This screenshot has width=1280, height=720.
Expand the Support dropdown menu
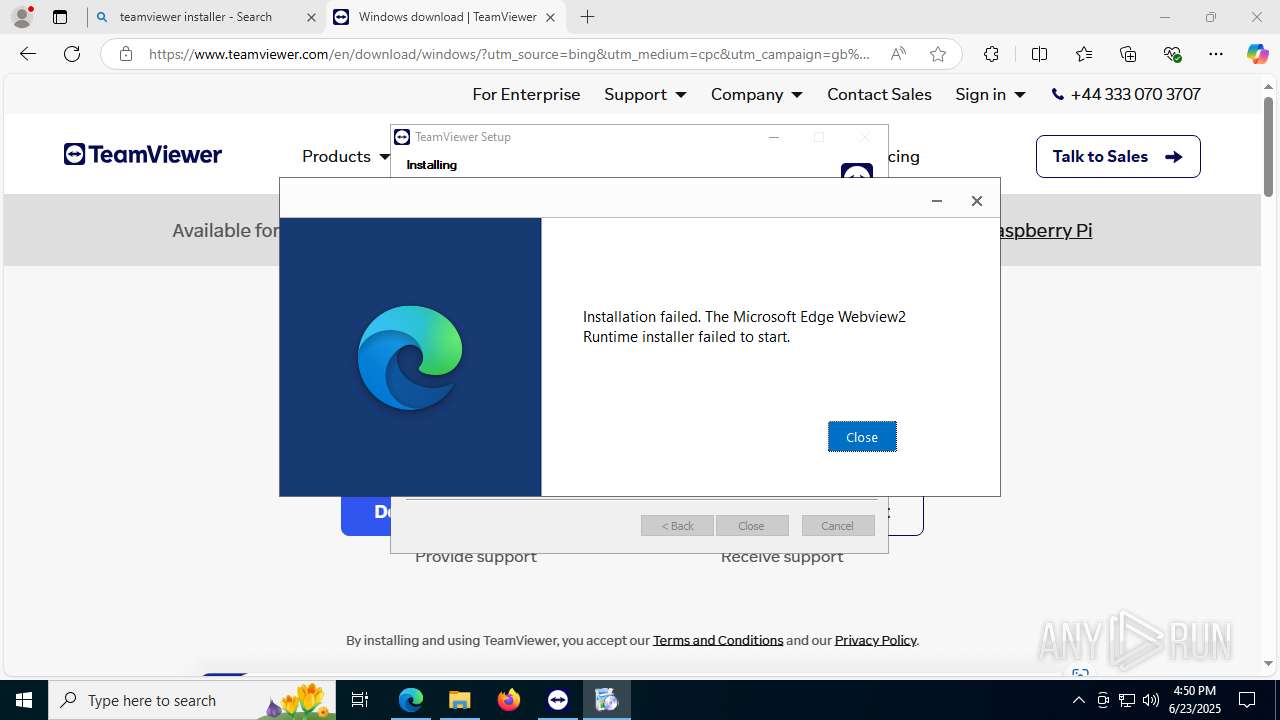pyautogui.click(x=645, y=94)
